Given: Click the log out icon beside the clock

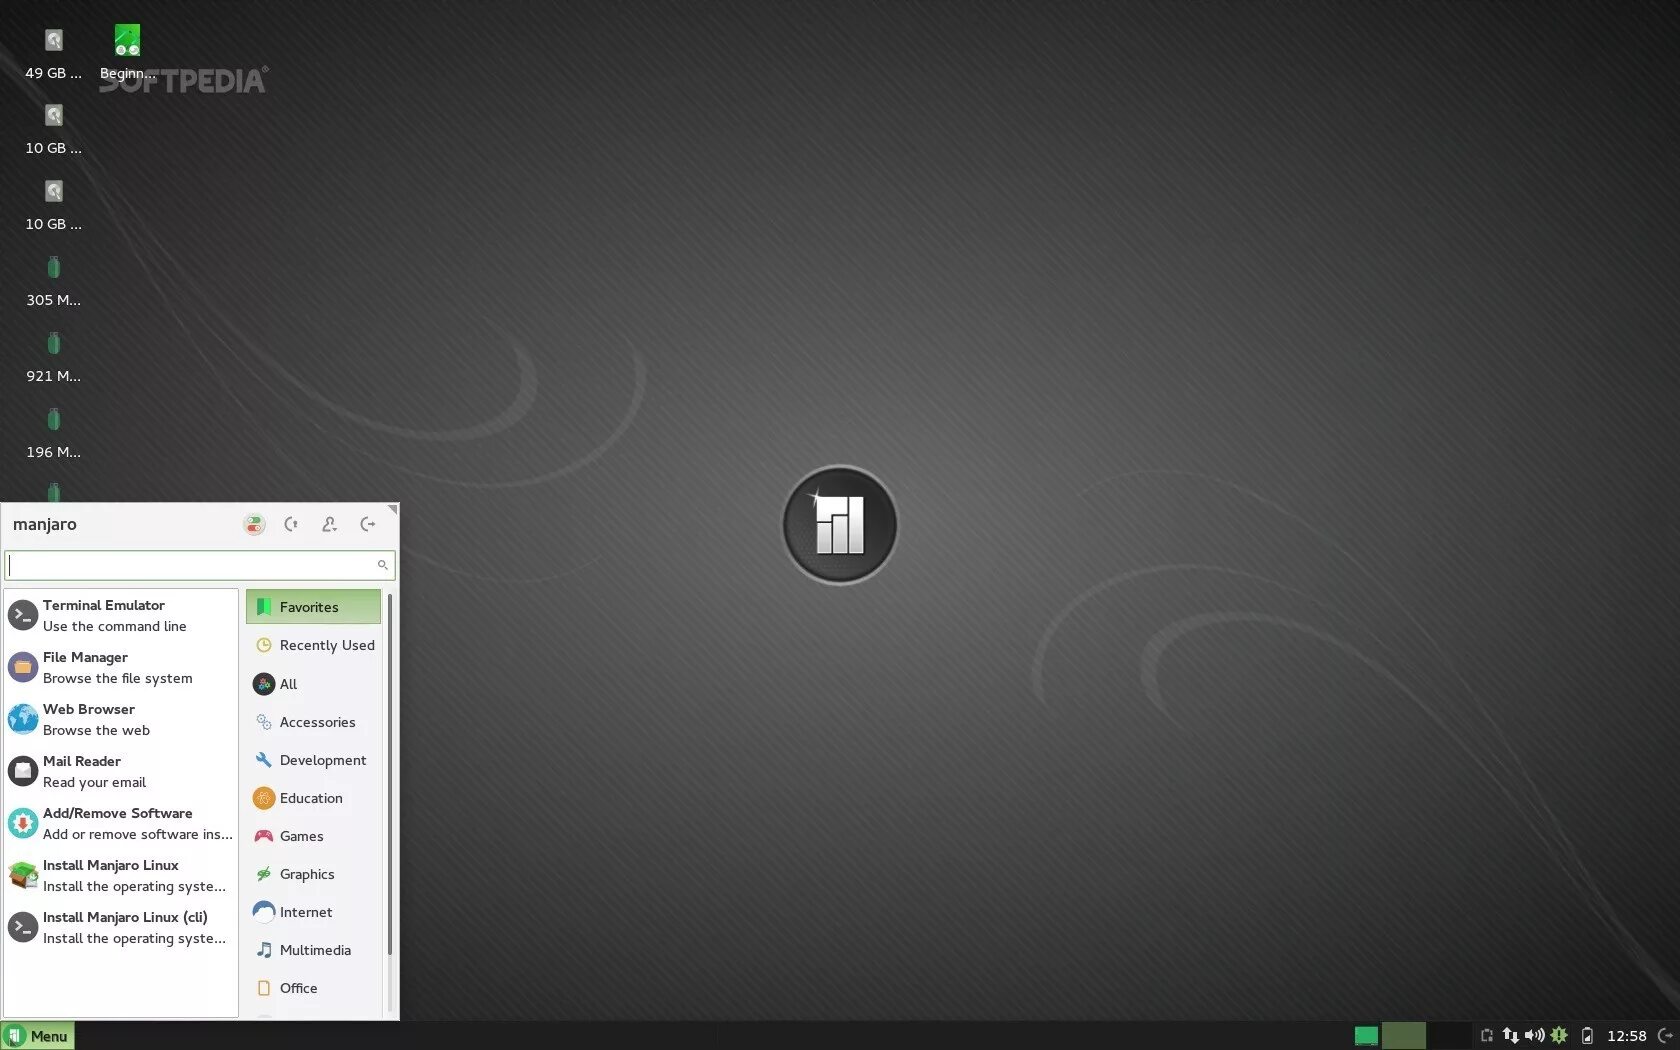Looking at the screenshot, I should point(1665,1036).
